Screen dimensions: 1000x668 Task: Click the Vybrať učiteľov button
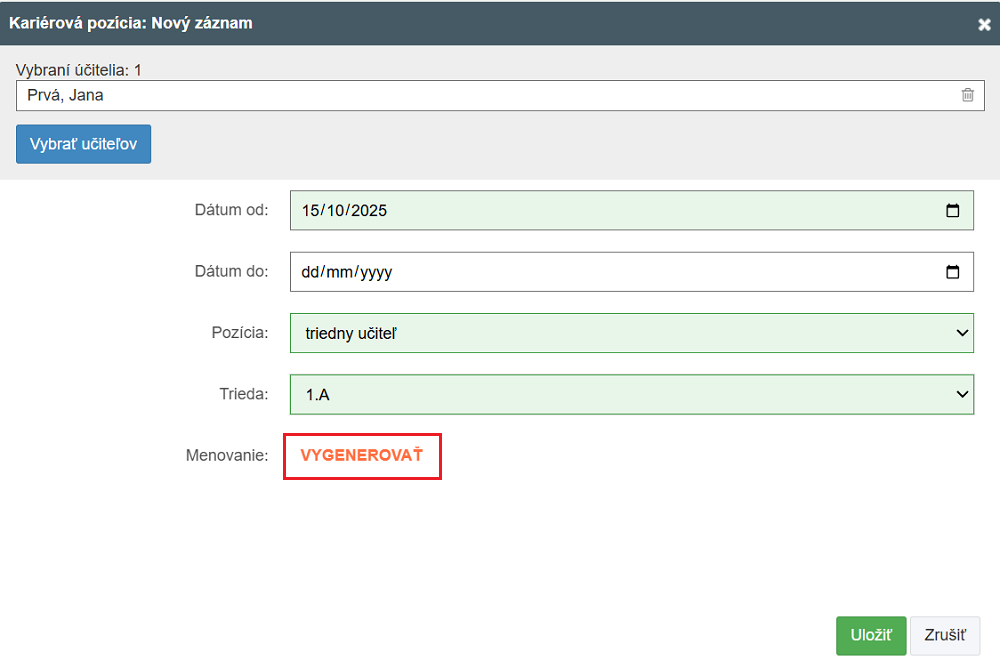(x=83, y=144)
